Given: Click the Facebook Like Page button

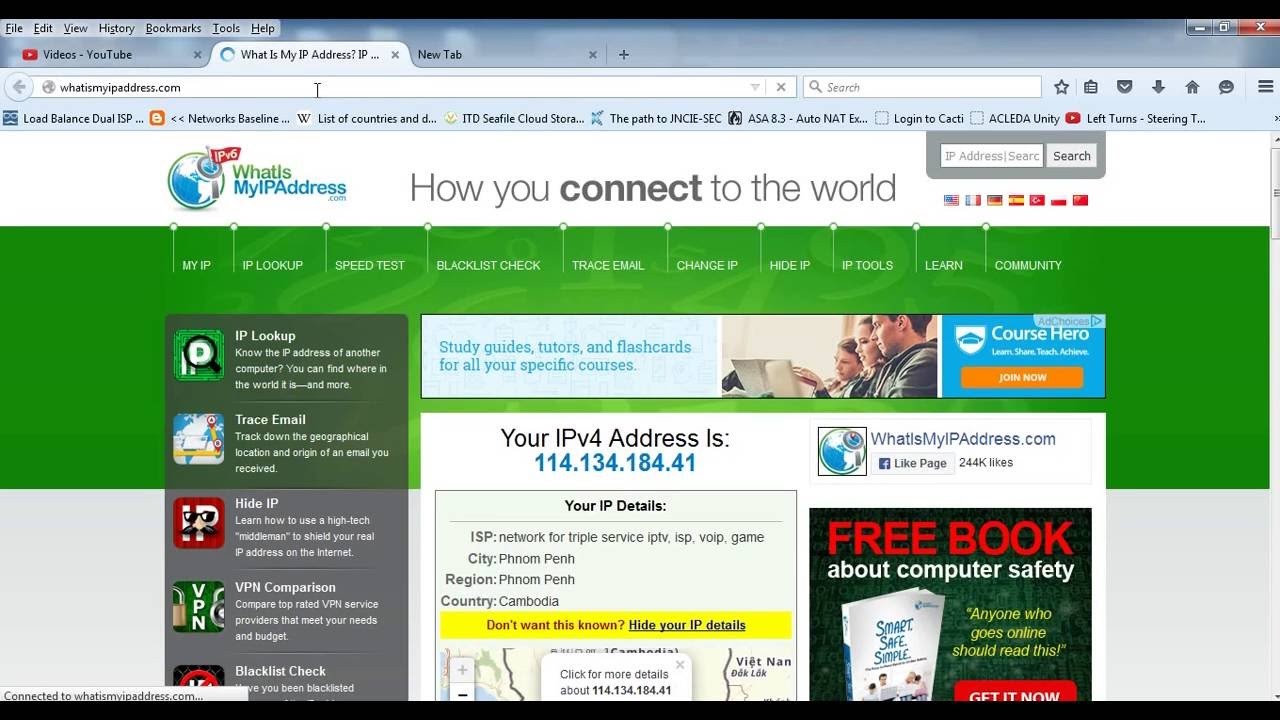Looking at the screenshot, I should pyautogui.click(x=911, y=463).
